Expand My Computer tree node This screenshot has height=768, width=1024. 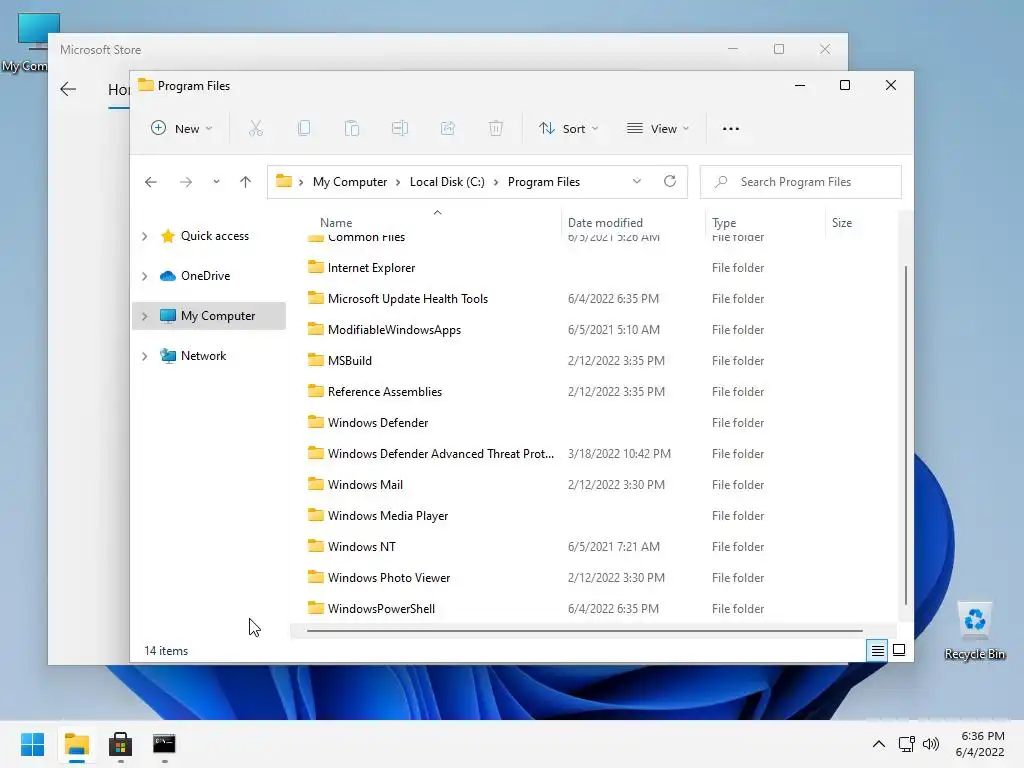[x=145, y=316]
